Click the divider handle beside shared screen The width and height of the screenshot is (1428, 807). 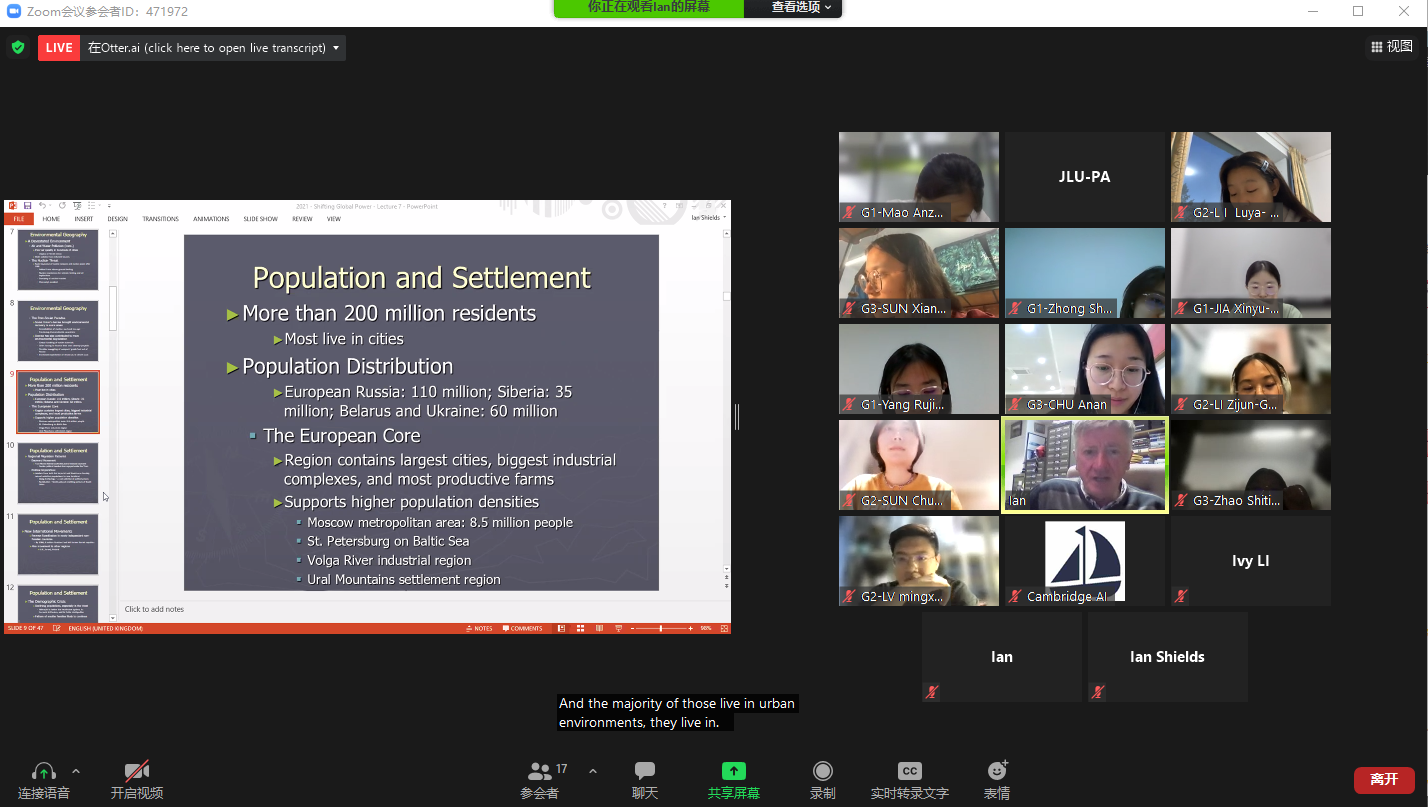pos(736,417)
